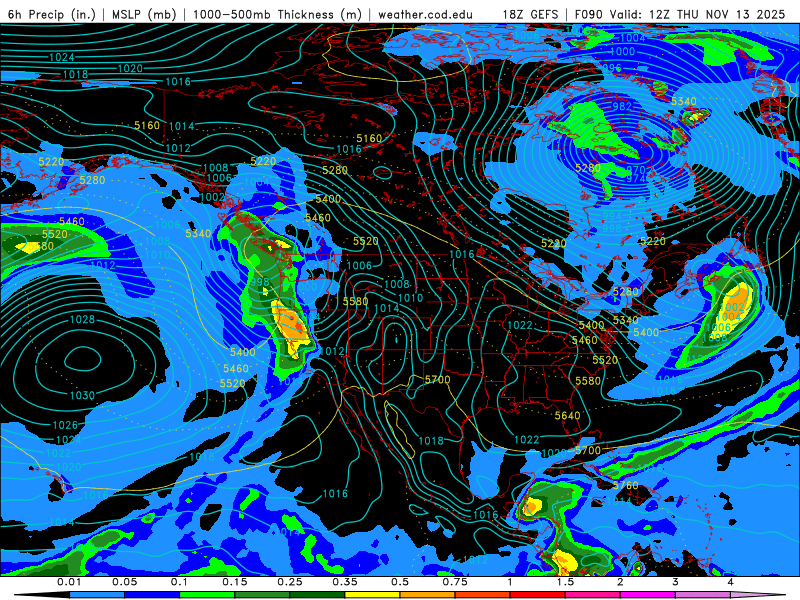The image size is (800, 600).
Task: Click the 1.5 legend value
Action: click(565, 582)
